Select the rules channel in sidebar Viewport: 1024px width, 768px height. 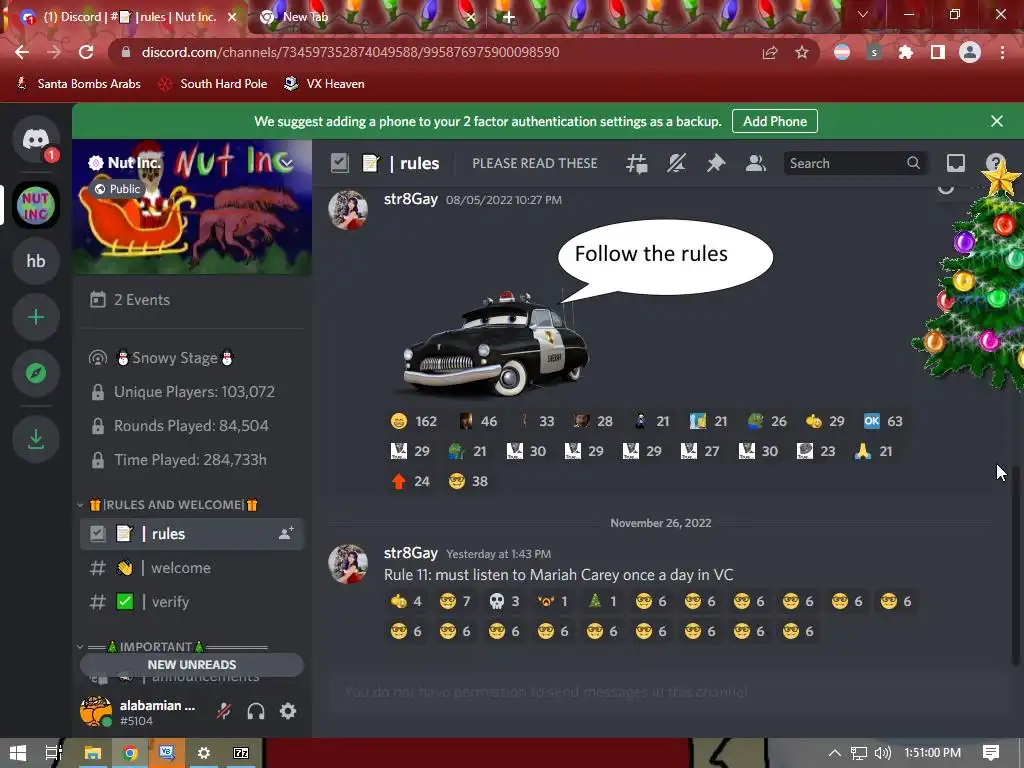point(192,534)
